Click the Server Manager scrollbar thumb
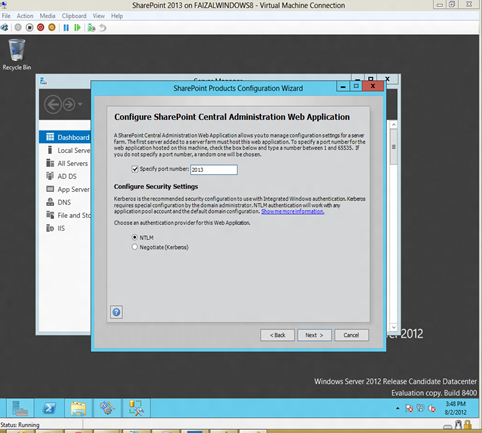Screen dimensions: 482x433 394,147
